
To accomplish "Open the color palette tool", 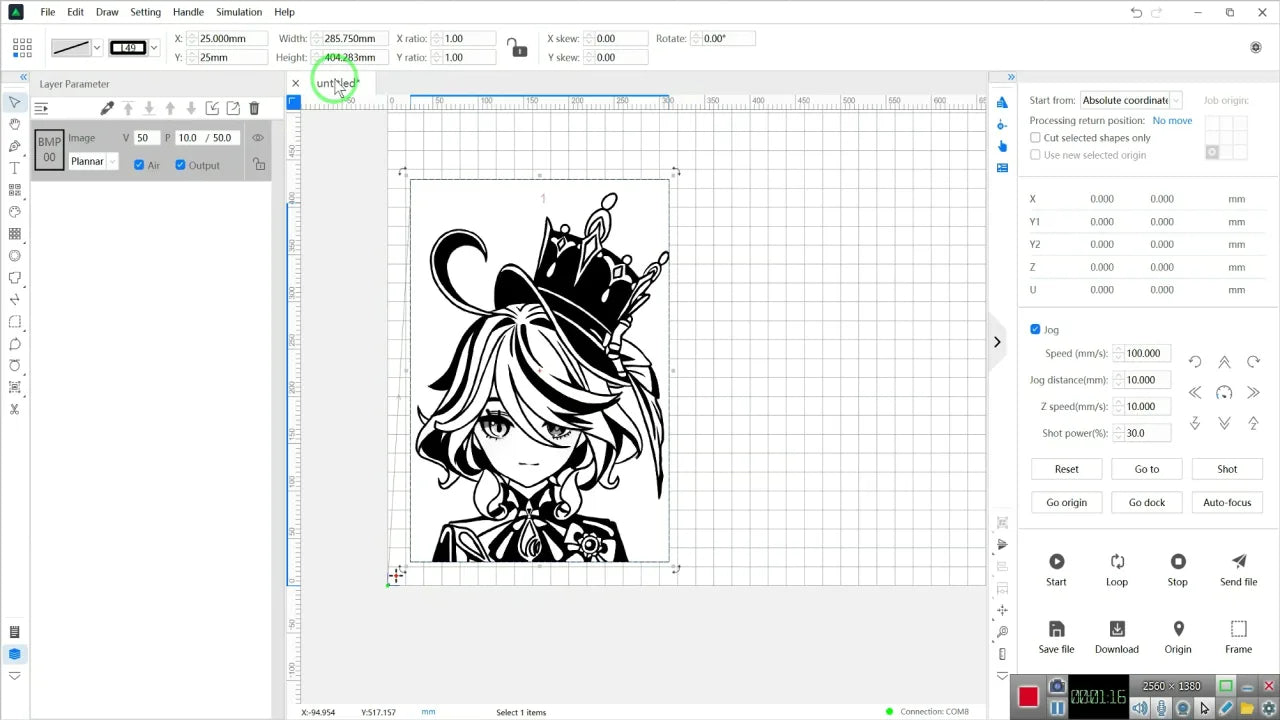I will (15, 212).
